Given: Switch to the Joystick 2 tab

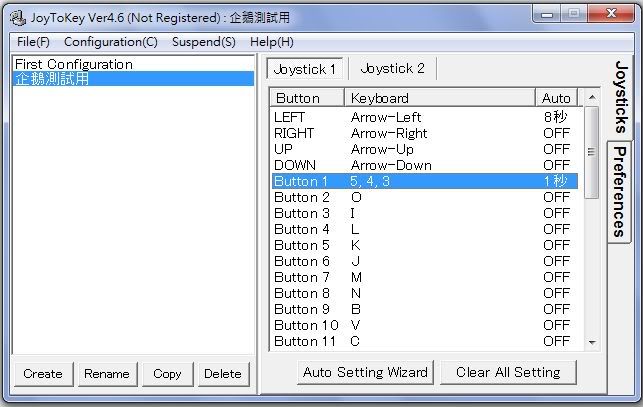Looking at the screenshot, I should click(x=392, y=68).
